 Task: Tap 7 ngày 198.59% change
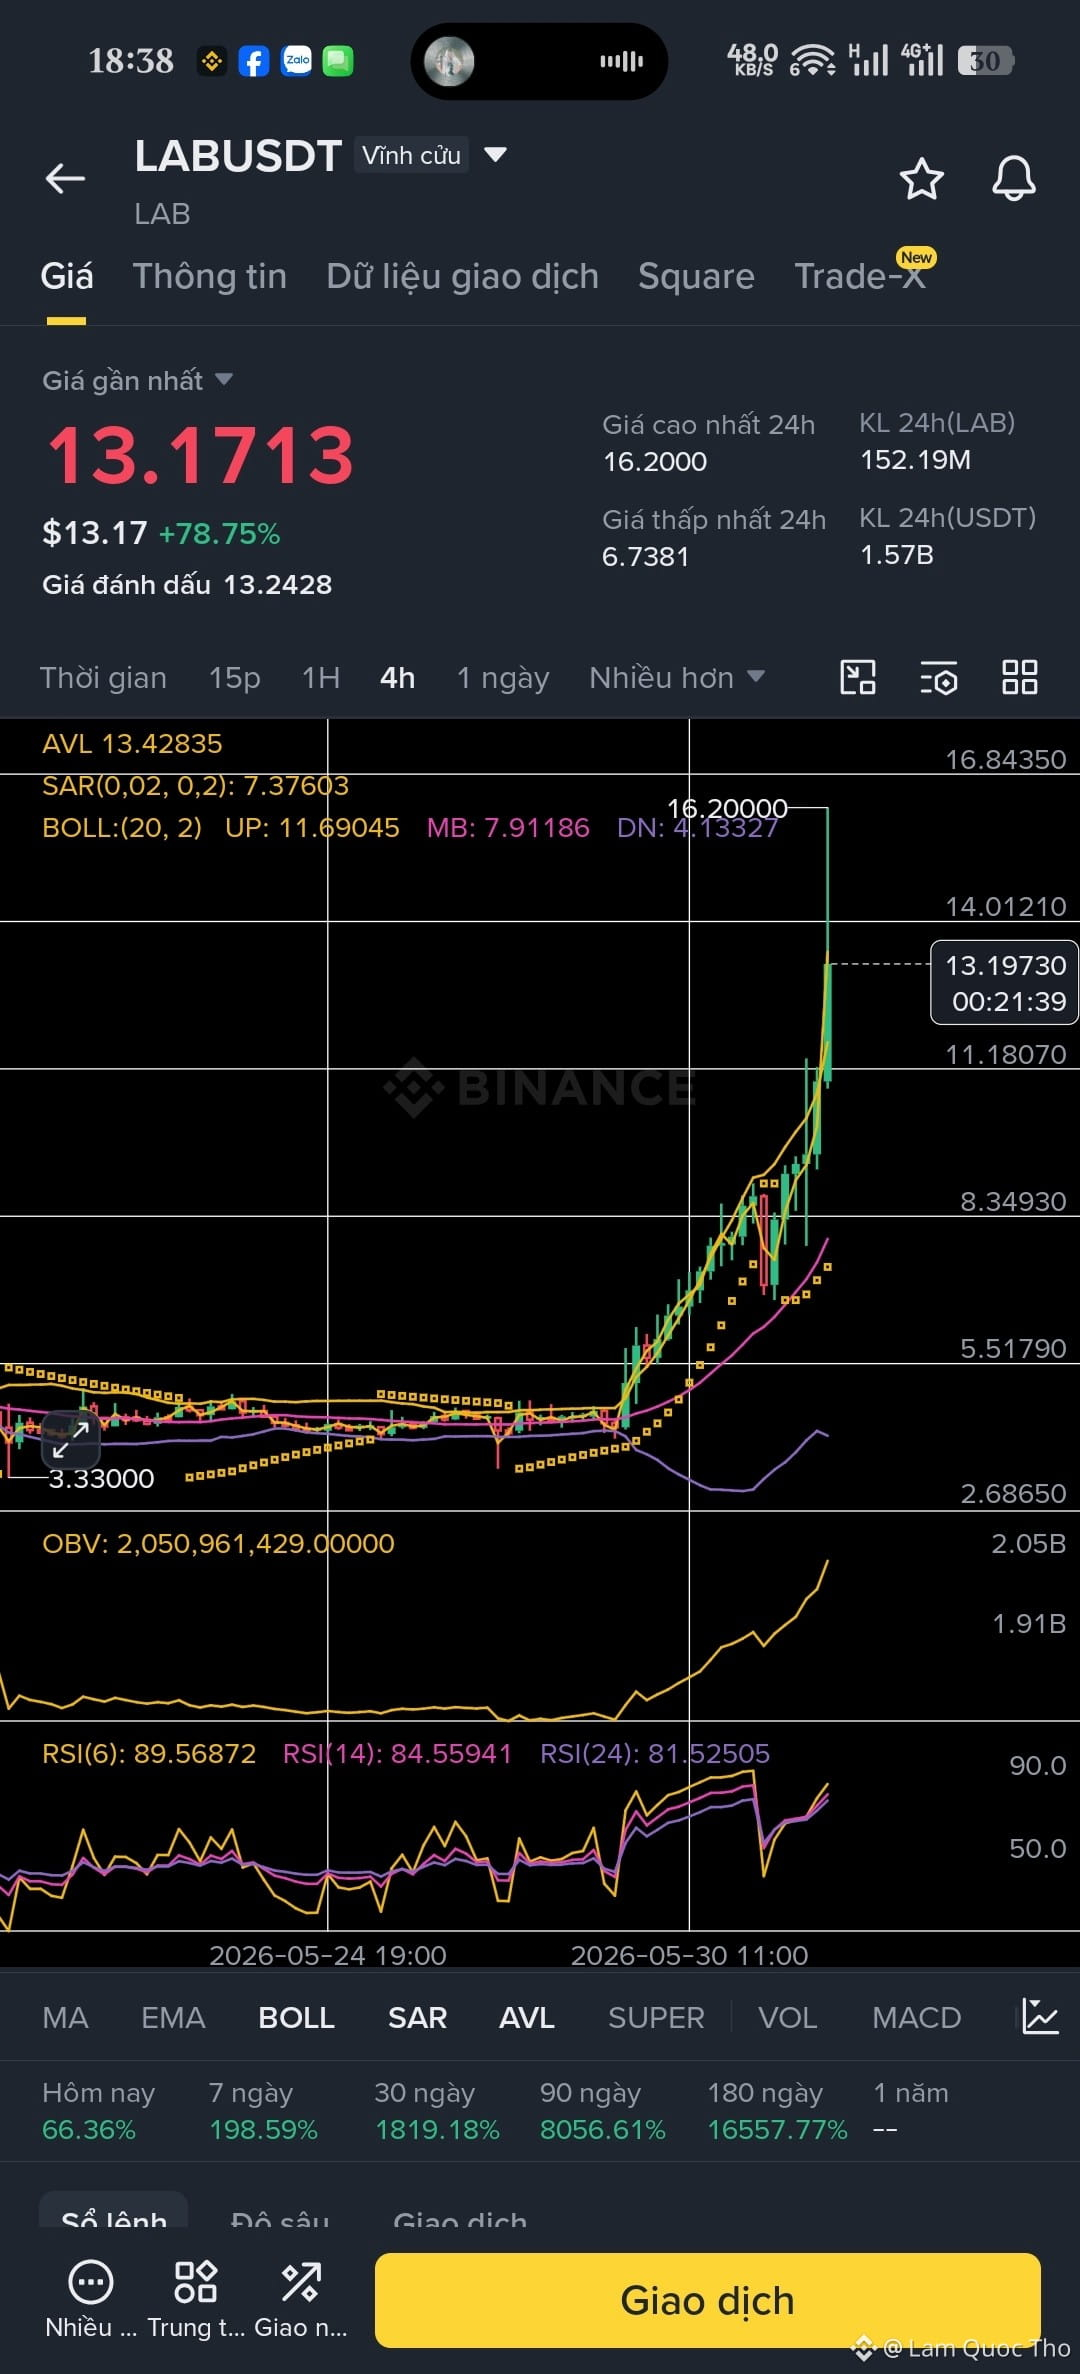(263, 2110)
